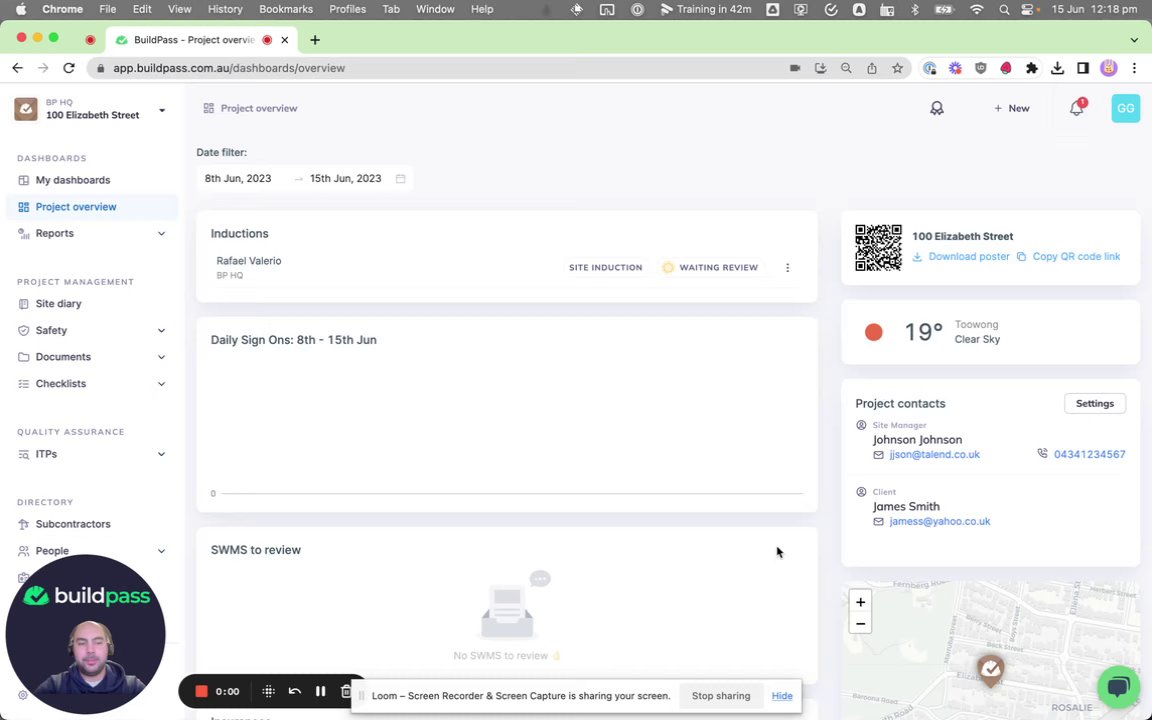
Task: Open Rafael Valerio induction row
Action: 507,267
